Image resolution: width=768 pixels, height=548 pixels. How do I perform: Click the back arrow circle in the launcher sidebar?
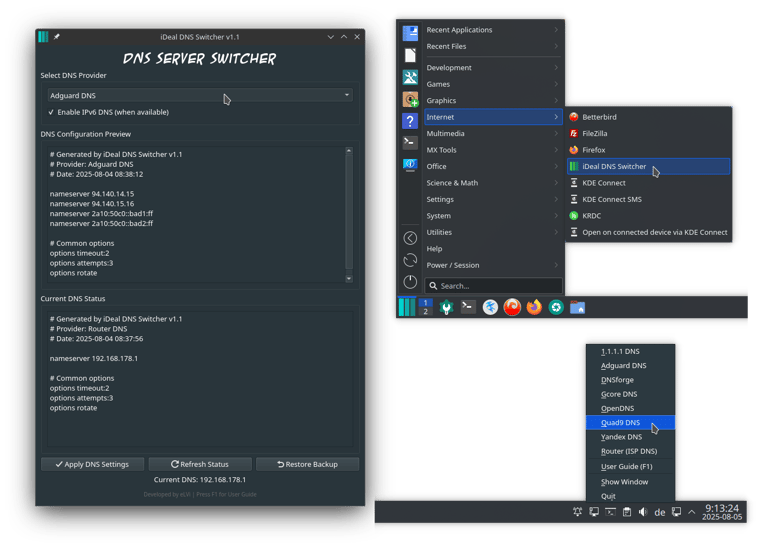coord(410,238)
